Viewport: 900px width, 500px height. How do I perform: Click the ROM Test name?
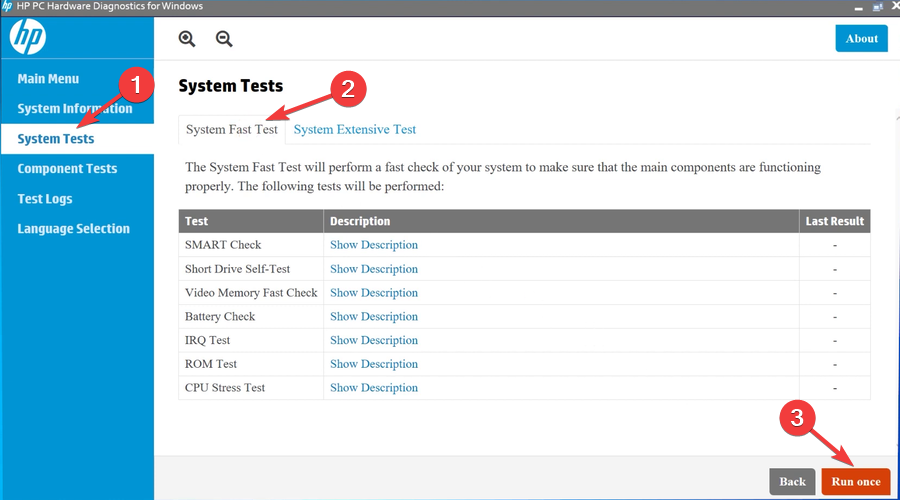[211, 364]
